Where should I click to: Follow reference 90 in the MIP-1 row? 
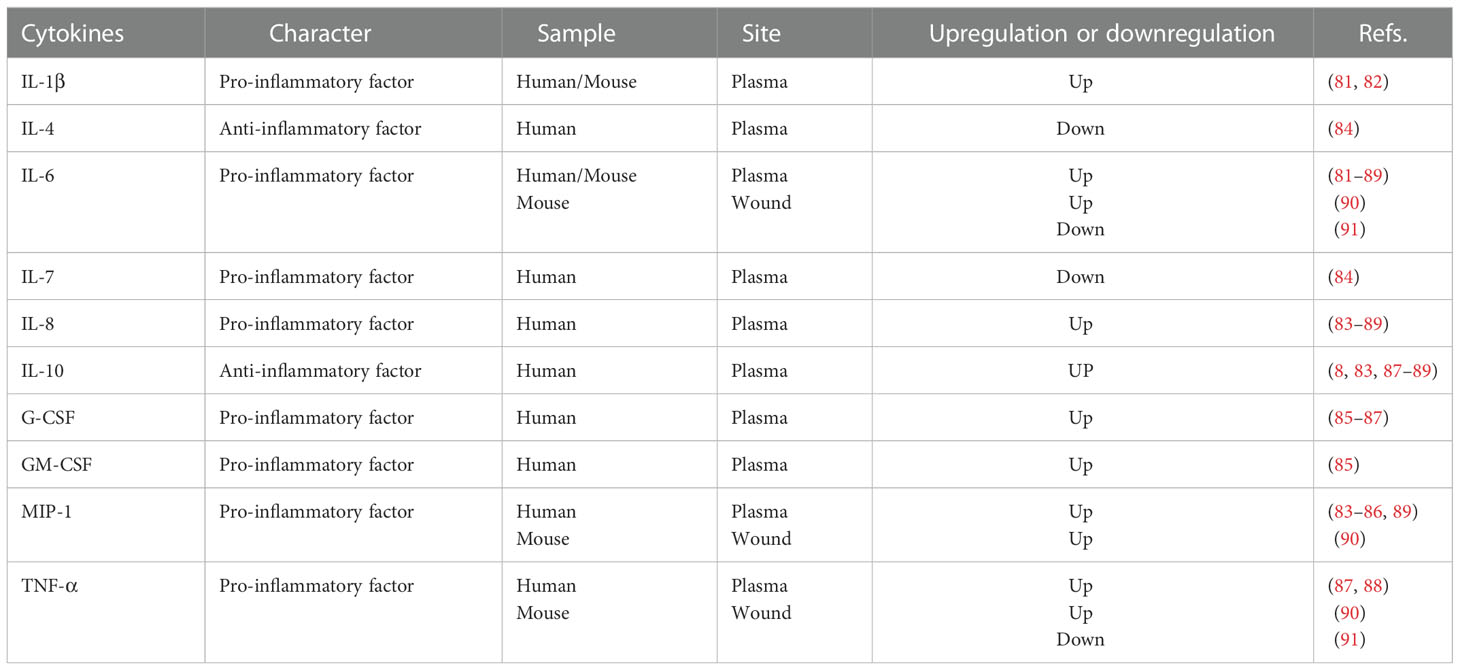tap(1350, 539)
